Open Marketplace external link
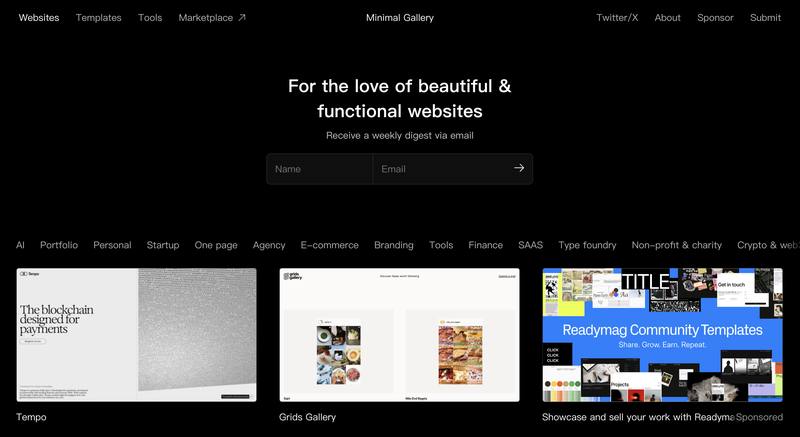 tap(212, 17)
